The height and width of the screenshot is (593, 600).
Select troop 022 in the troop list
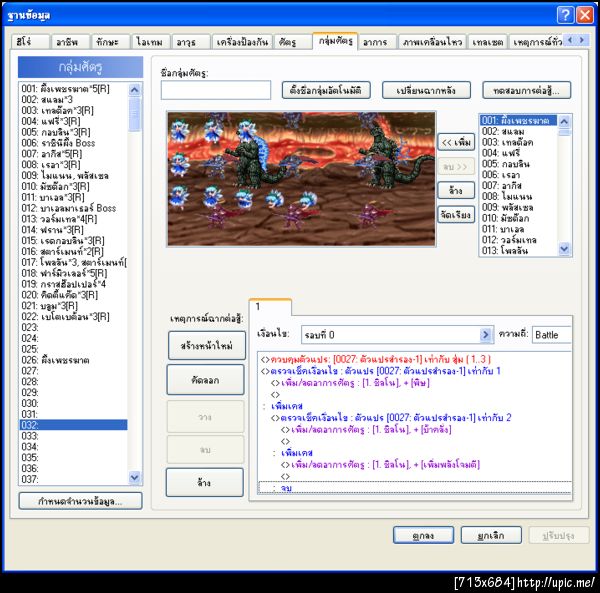(73, 316)
